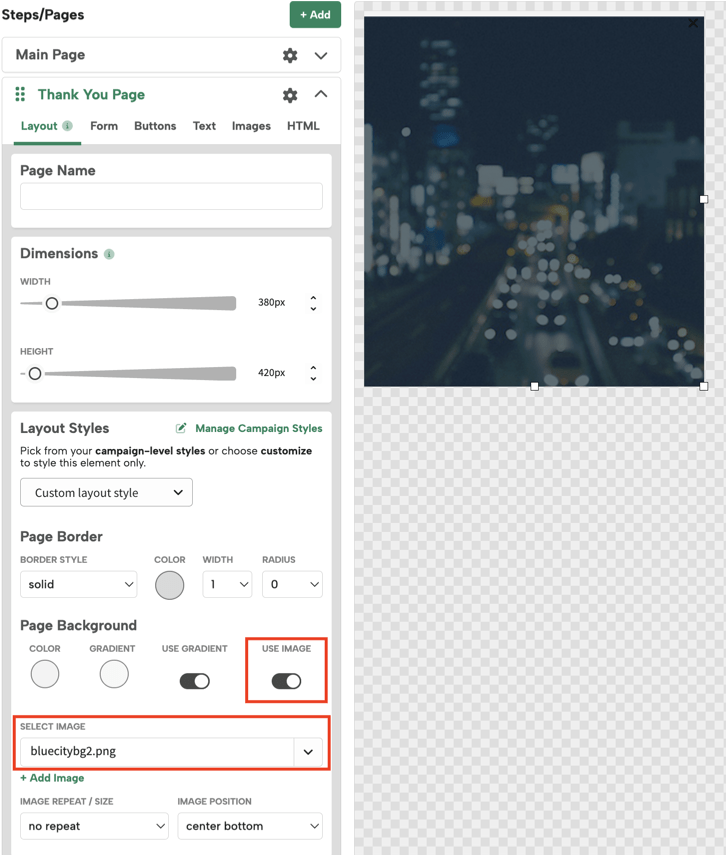Viewport: 726px width, 855px height.
Task: Click the + Add Image link
Action: pos(52,778)
